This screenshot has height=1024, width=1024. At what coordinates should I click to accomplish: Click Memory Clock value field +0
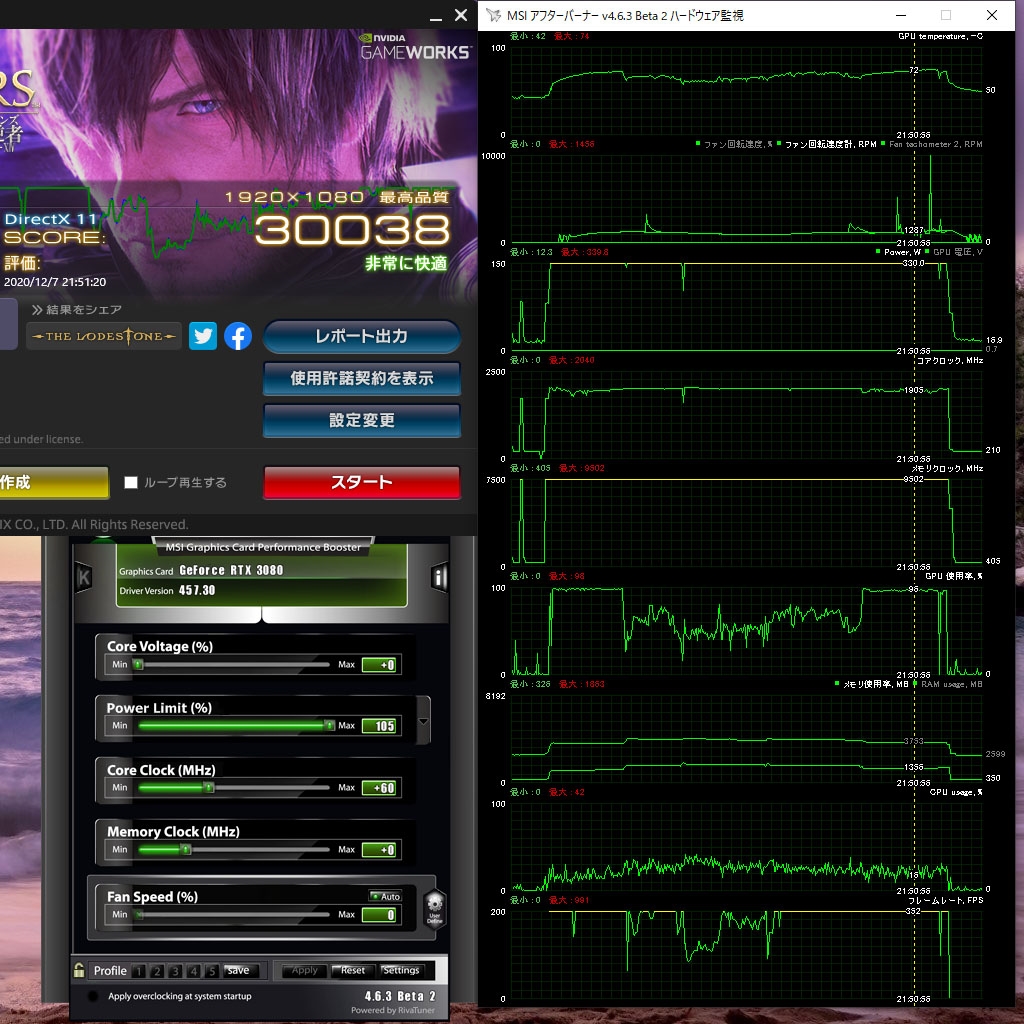[x=379, y=850]
